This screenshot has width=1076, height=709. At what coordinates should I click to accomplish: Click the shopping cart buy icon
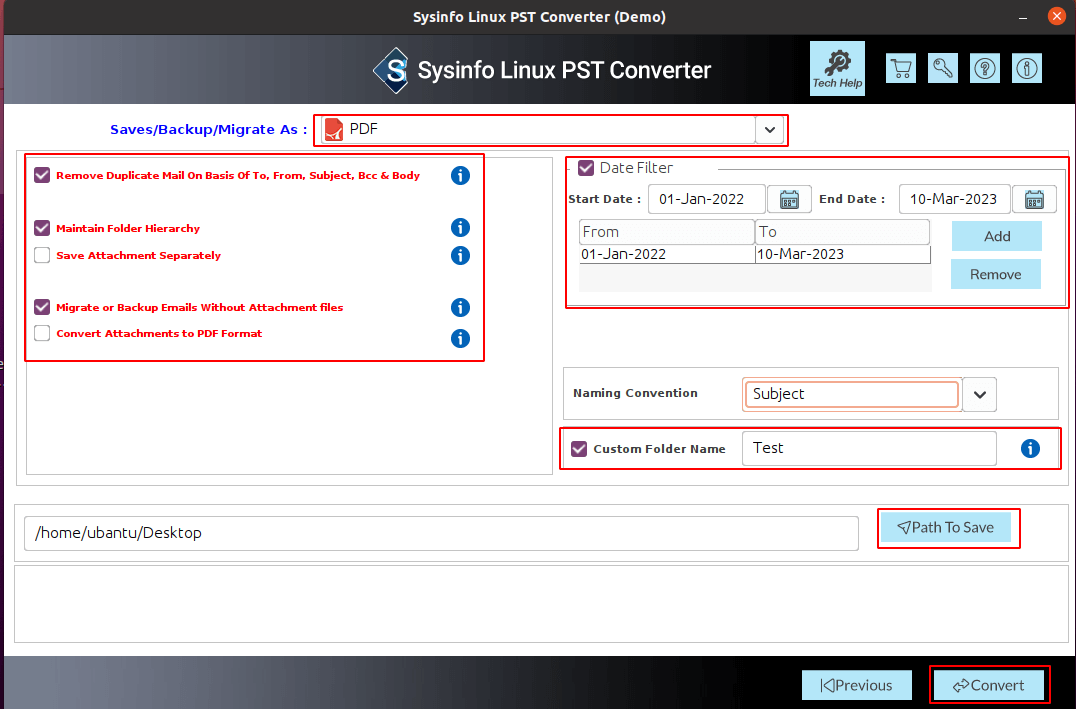point(901,68)
